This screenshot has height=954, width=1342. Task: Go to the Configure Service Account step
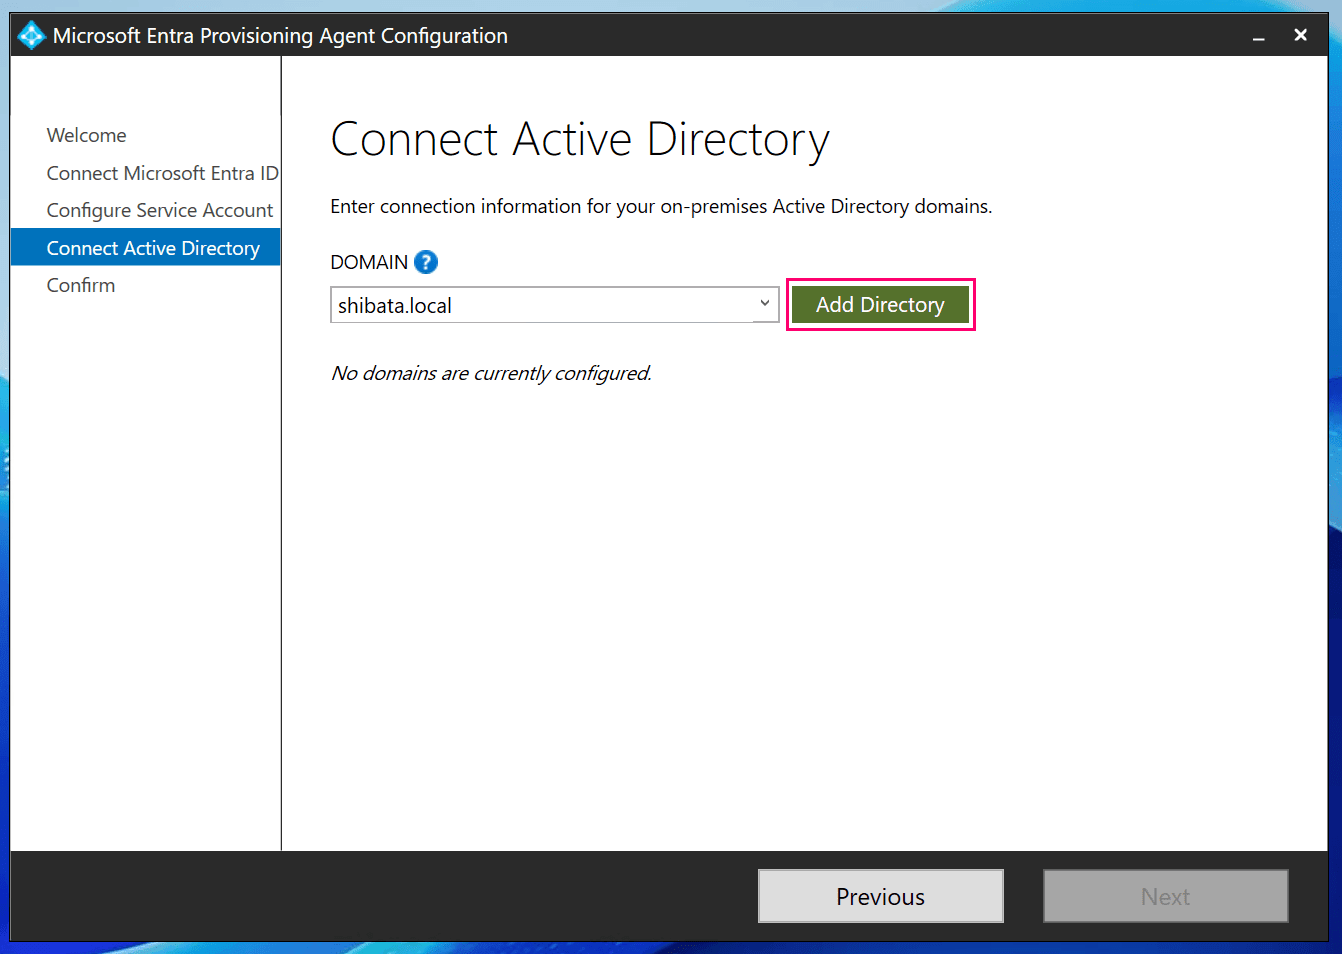coord(160,210)
